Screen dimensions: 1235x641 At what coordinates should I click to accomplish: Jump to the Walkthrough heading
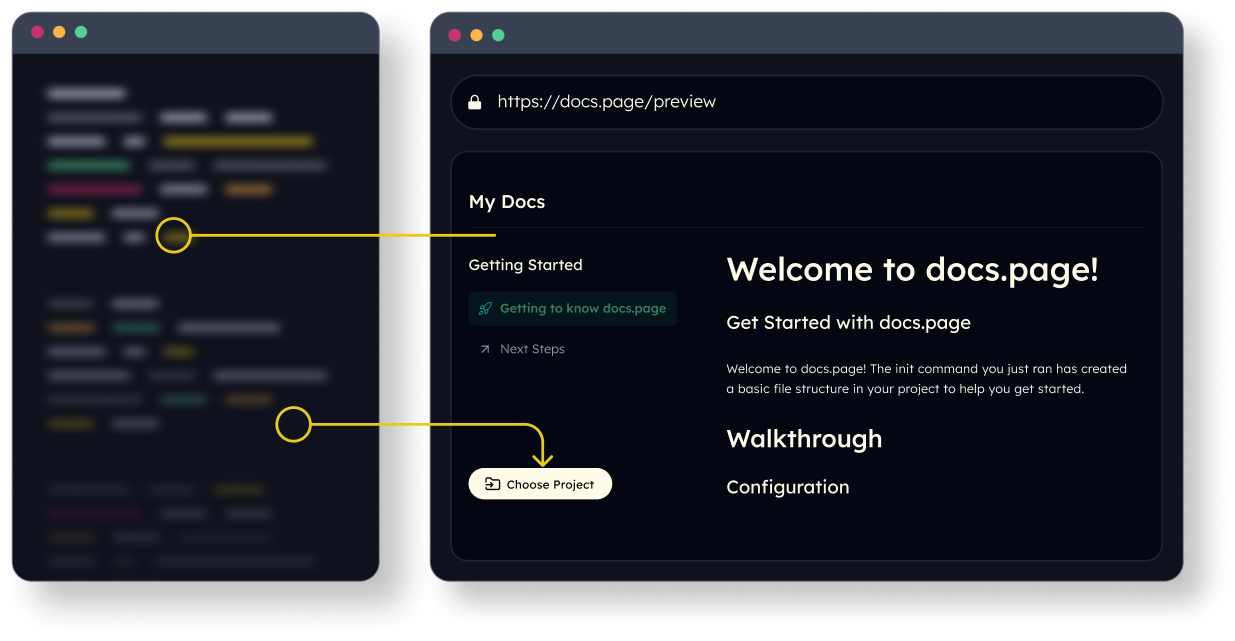[x=804, y=439]
